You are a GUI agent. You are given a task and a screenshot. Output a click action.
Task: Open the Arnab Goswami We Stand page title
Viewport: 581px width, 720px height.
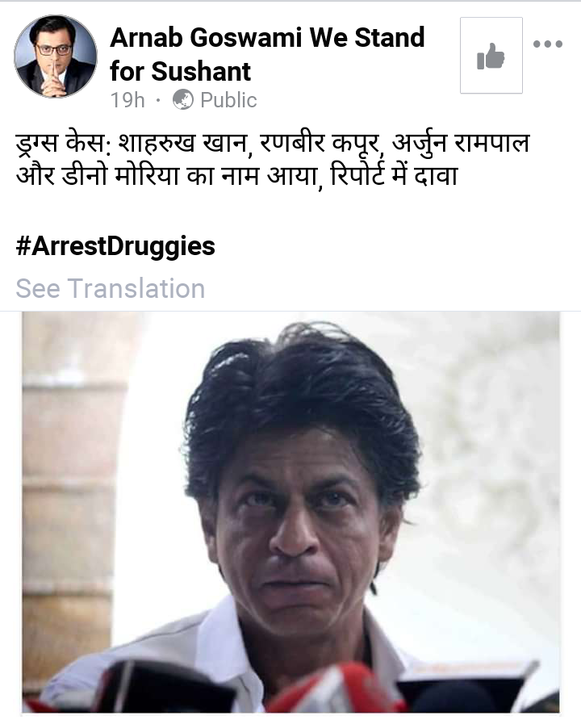pyautogui.click(x=267, y=37)
